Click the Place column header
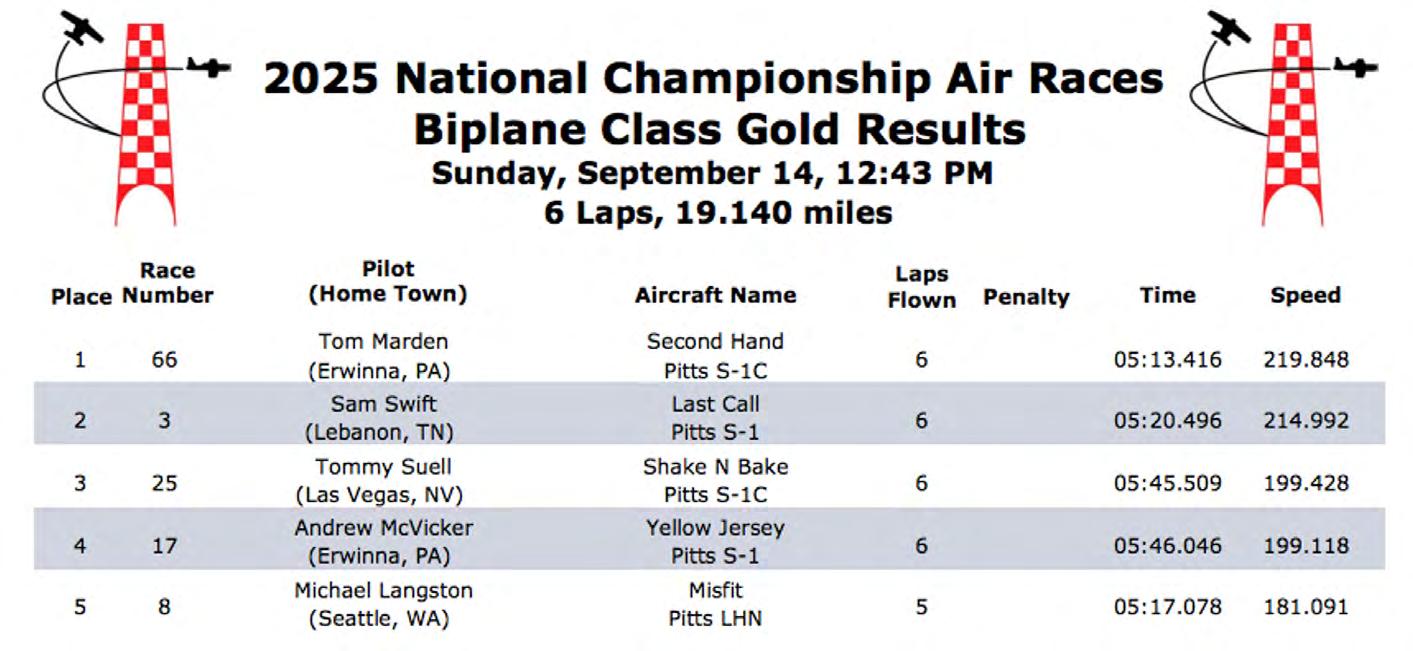The width and height of the screenshot is (1413, 651). [x=81, y=297]
